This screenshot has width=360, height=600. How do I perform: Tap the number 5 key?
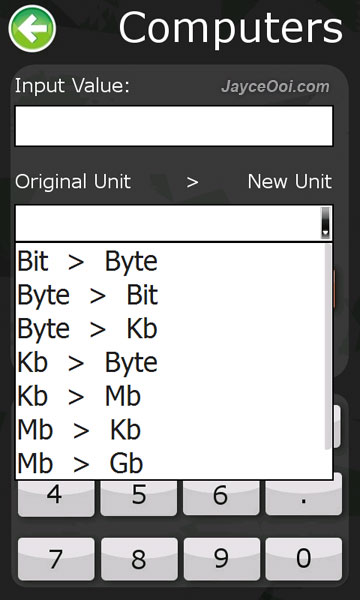pos(138,497)
